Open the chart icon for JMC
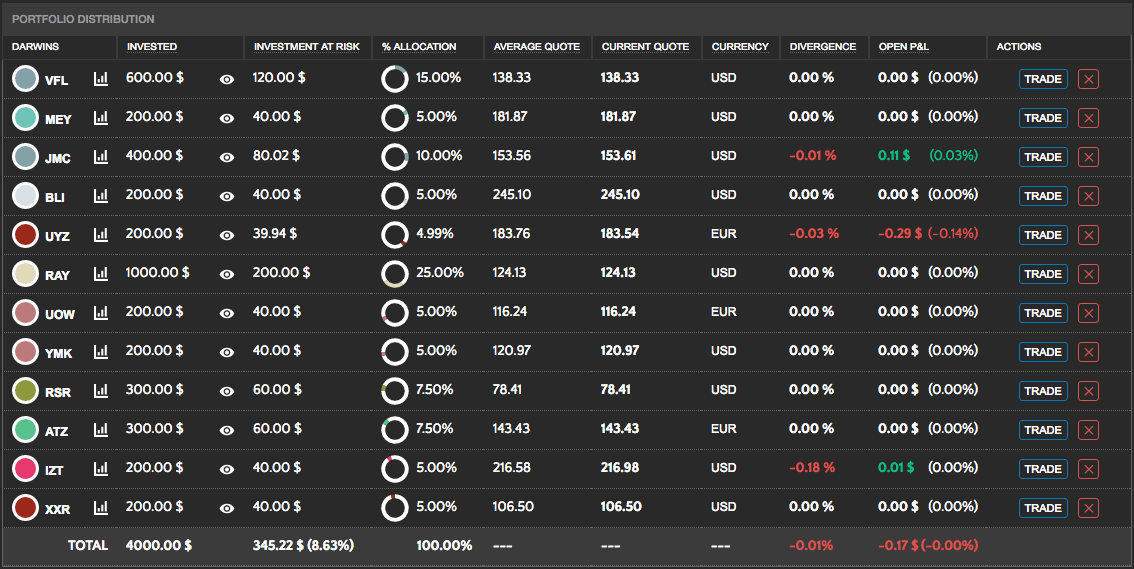The image size is (1134, 569). [x=101, y=156]
